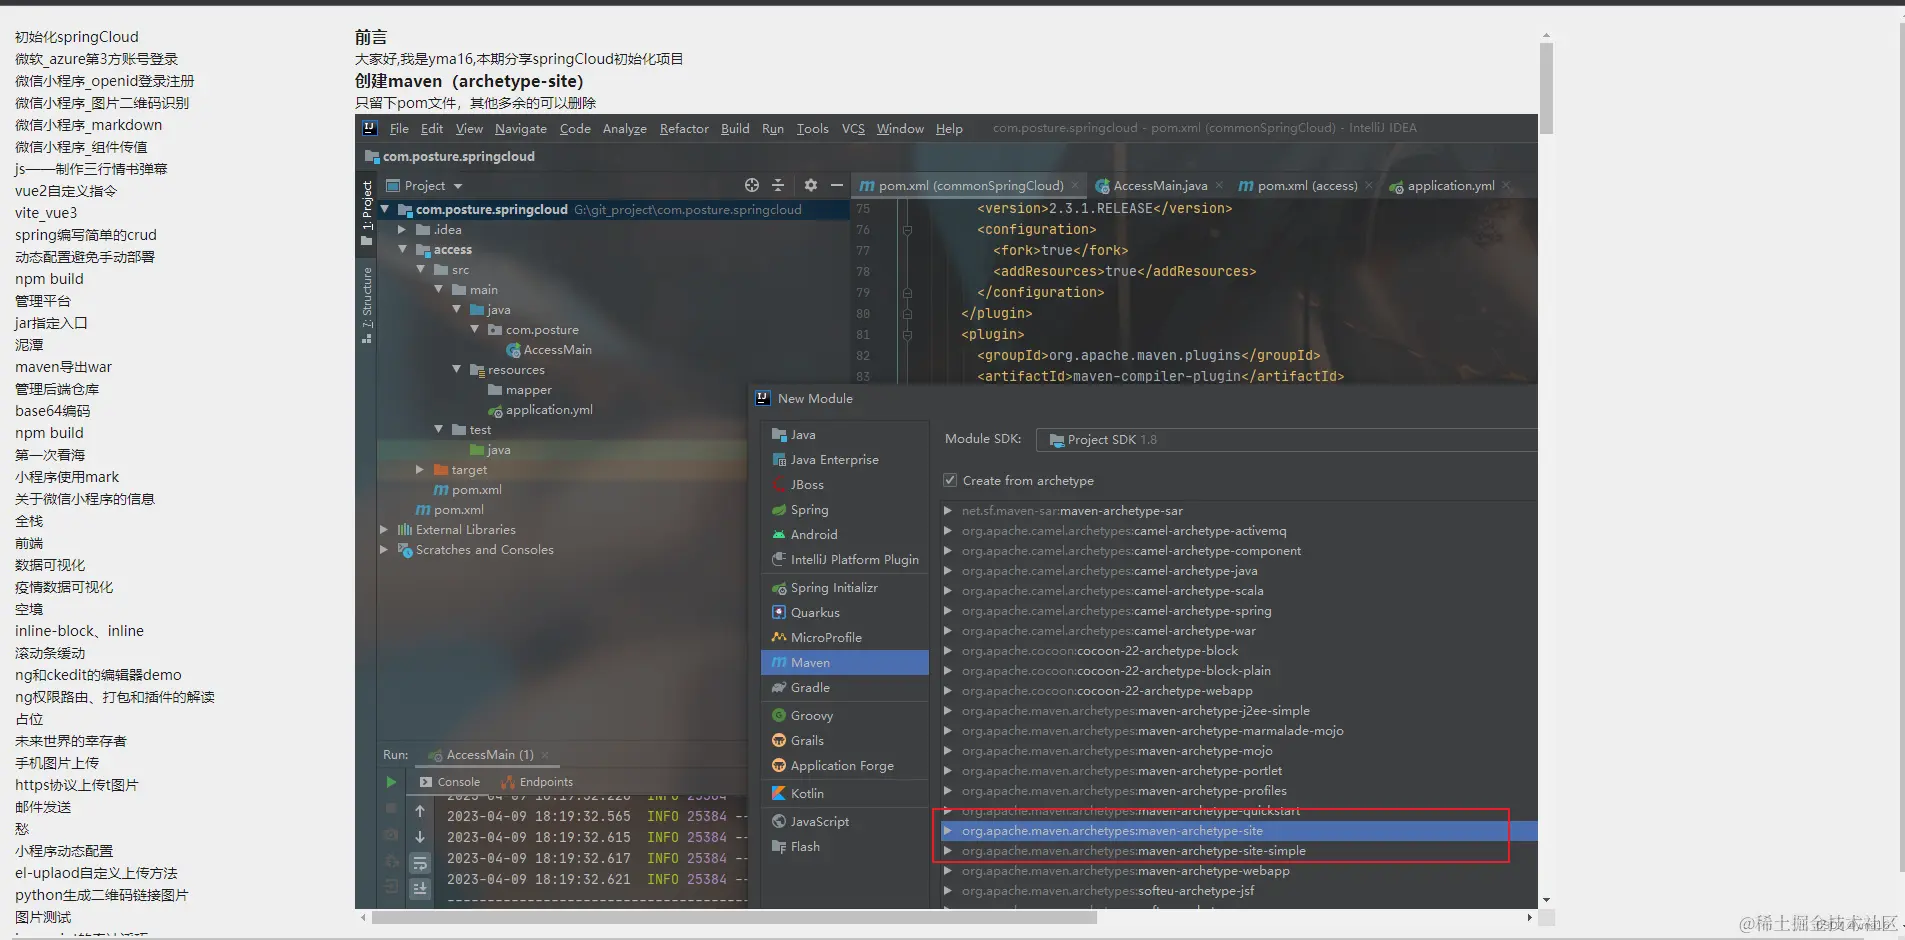Click the down-arrow icon in Run panel
The image size is (1905, 940).
(421, 837)
